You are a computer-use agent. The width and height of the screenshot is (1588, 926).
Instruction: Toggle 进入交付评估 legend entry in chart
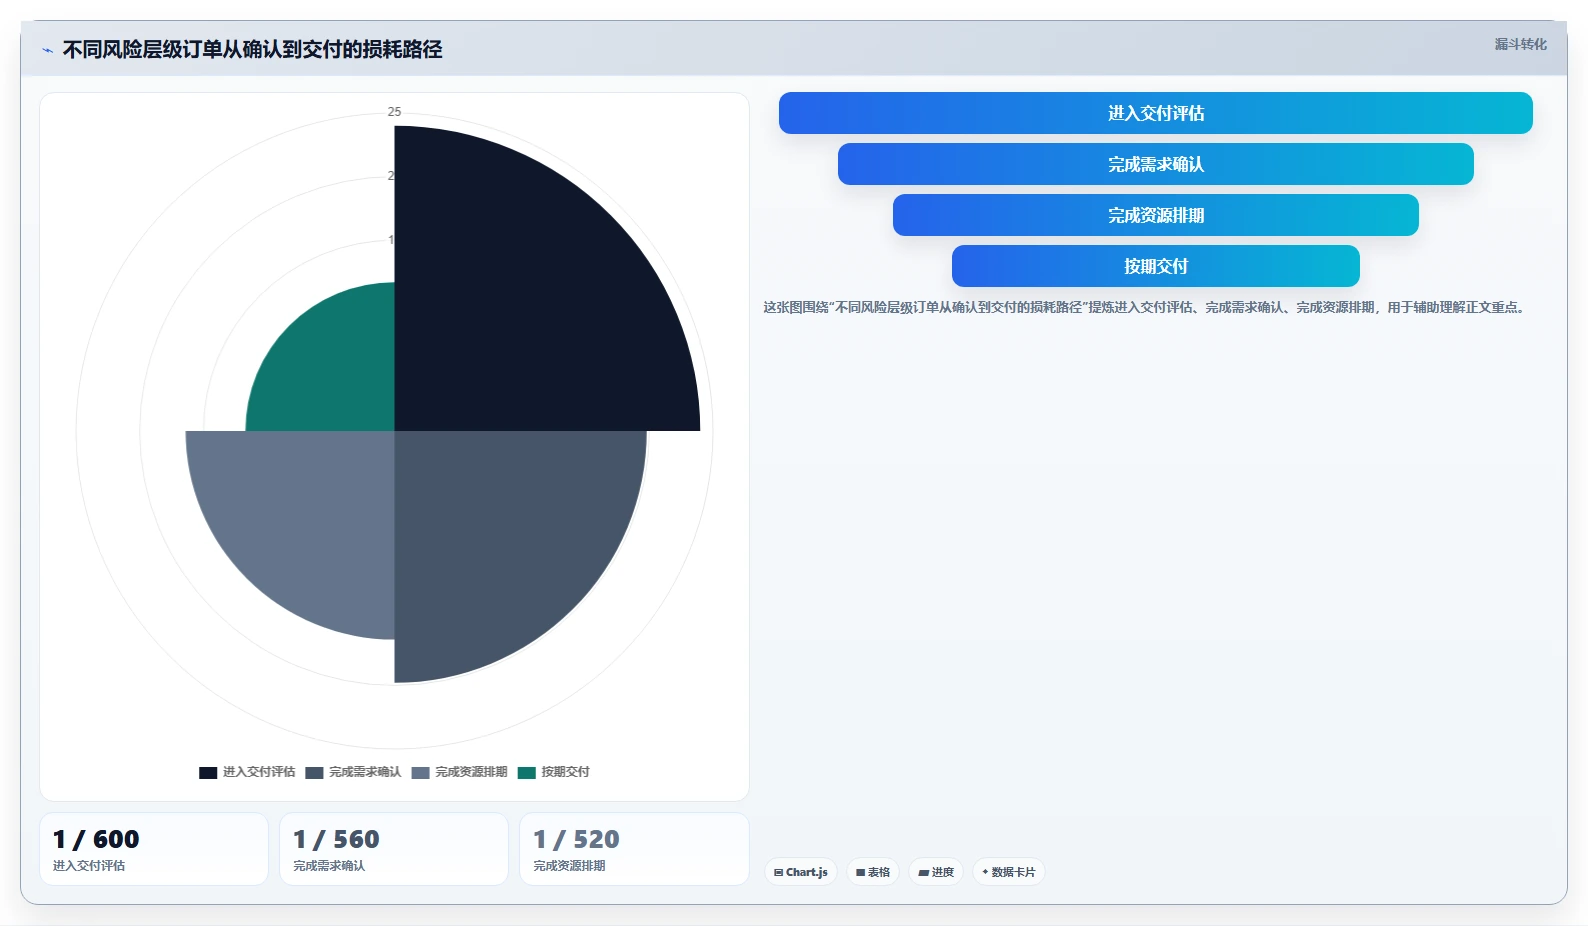247,772
